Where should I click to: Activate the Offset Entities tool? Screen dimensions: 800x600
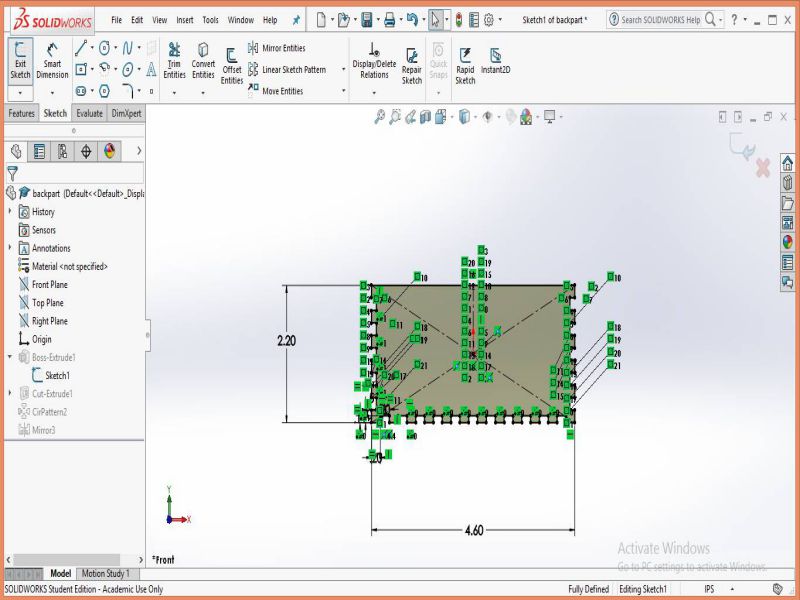(232, 66)
